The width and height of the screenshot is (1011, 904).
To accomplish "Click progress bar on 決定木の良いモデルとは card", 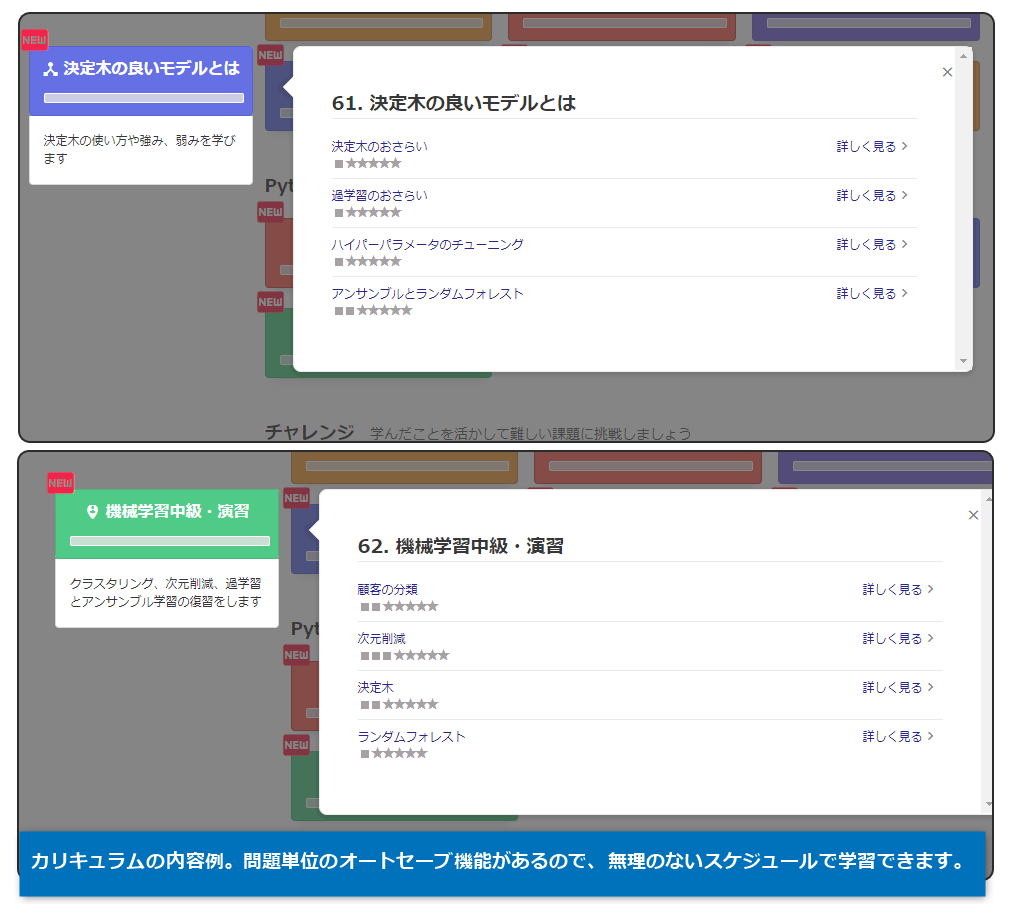I will (144, 98).
